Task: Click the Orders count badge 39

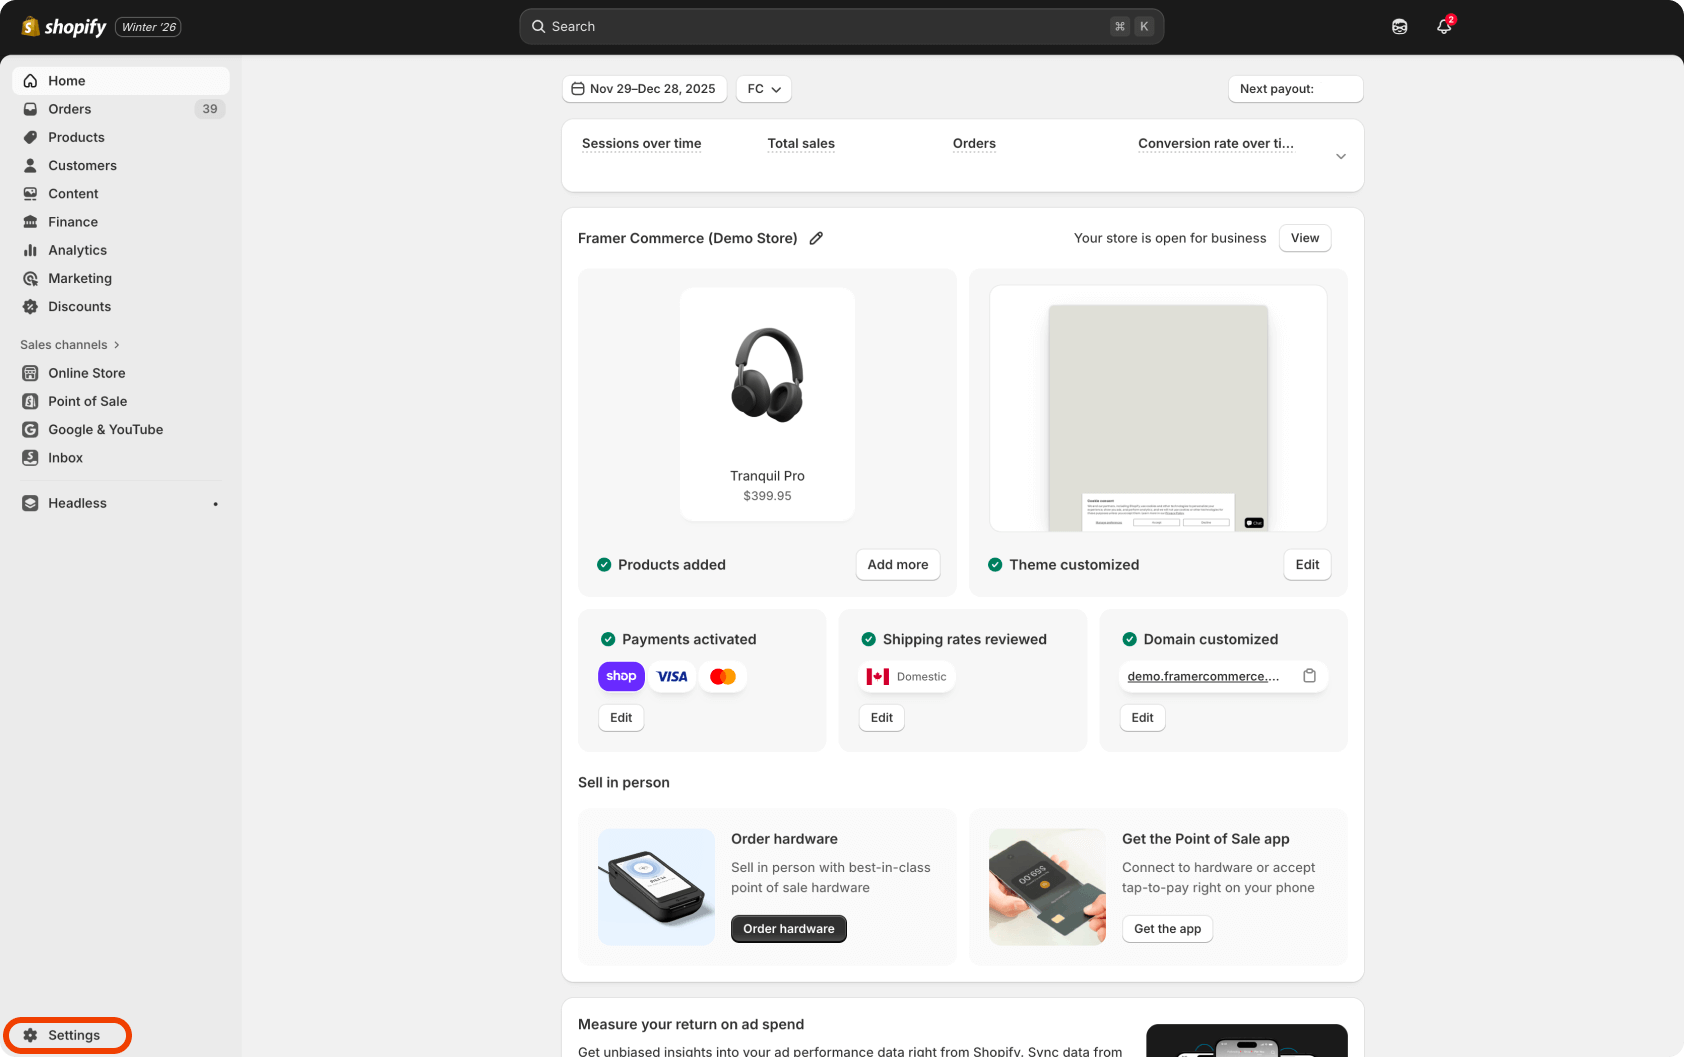Action: point(210,109)
